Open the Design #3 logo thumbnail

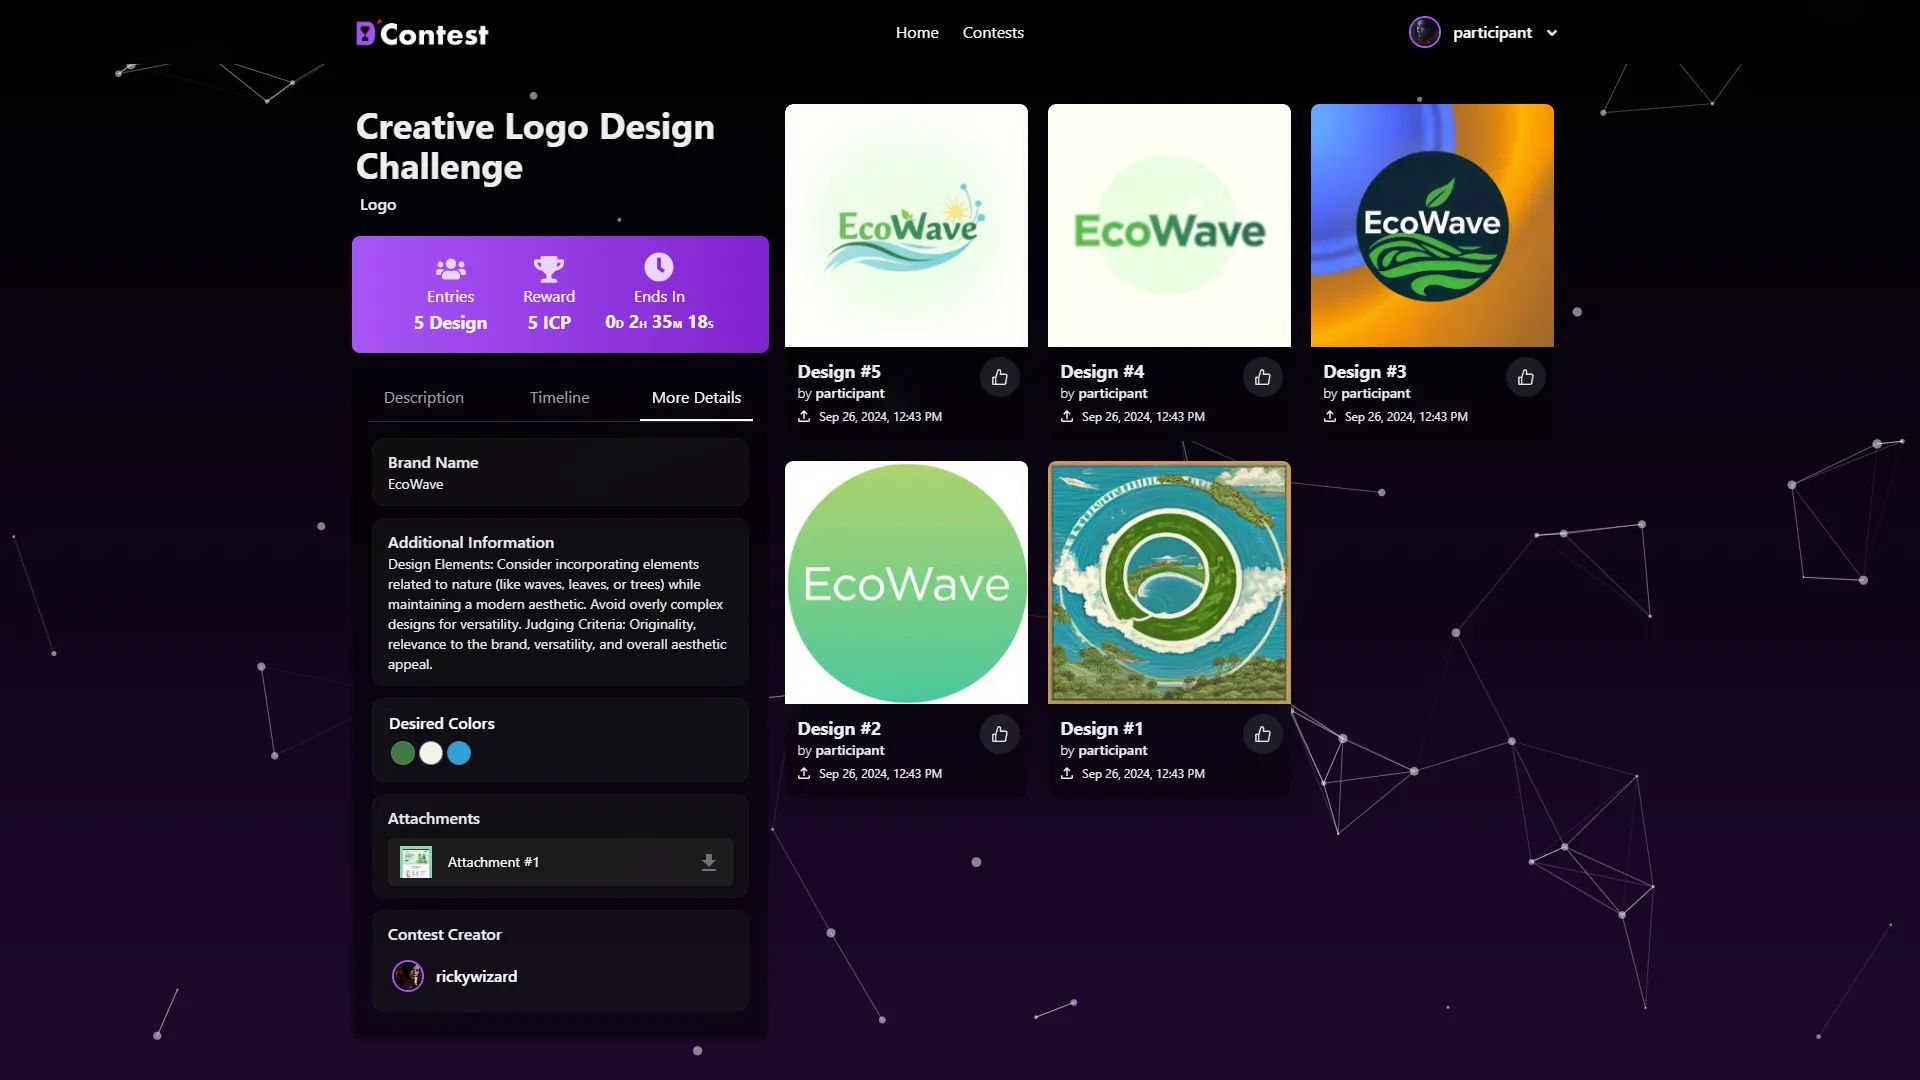pyautogui.click(x=1431, y=226)
